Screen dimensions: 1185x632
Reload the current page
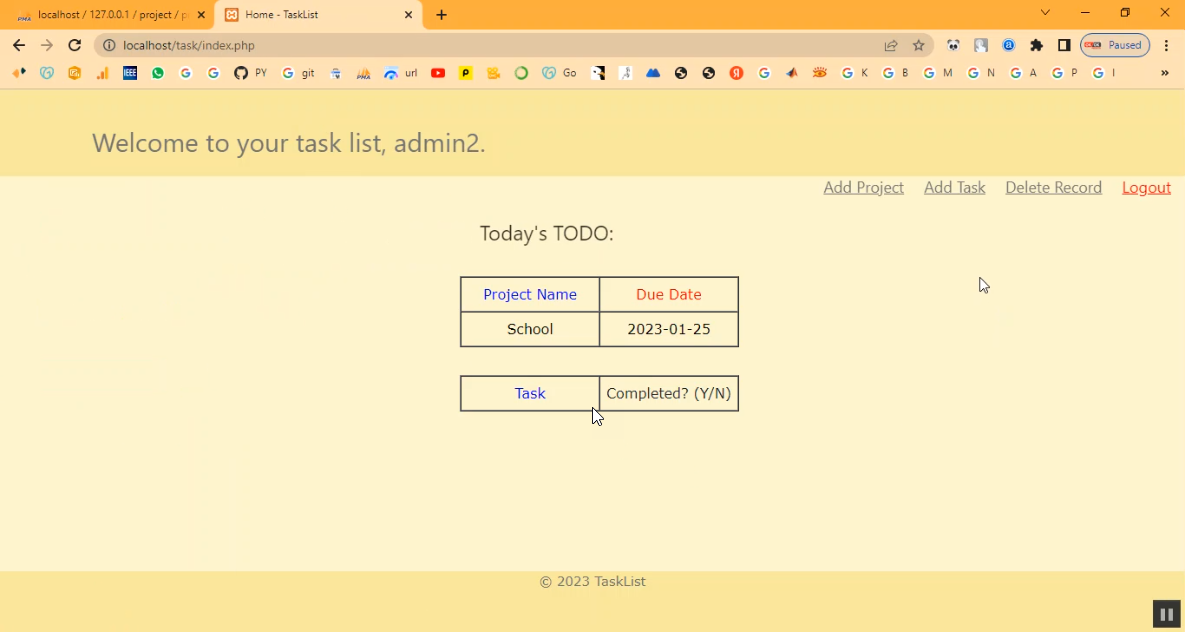point(74,45)
